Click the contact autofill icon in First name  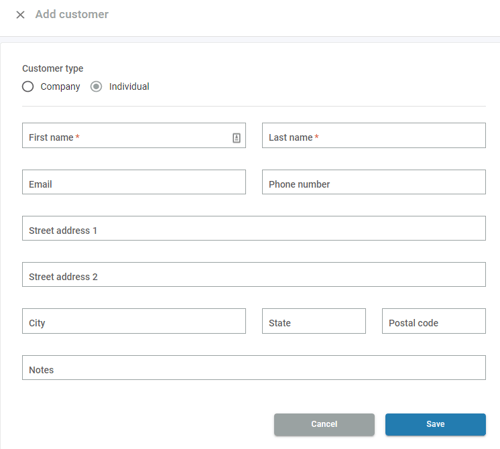pyautogui.click(x=236, y=138)
